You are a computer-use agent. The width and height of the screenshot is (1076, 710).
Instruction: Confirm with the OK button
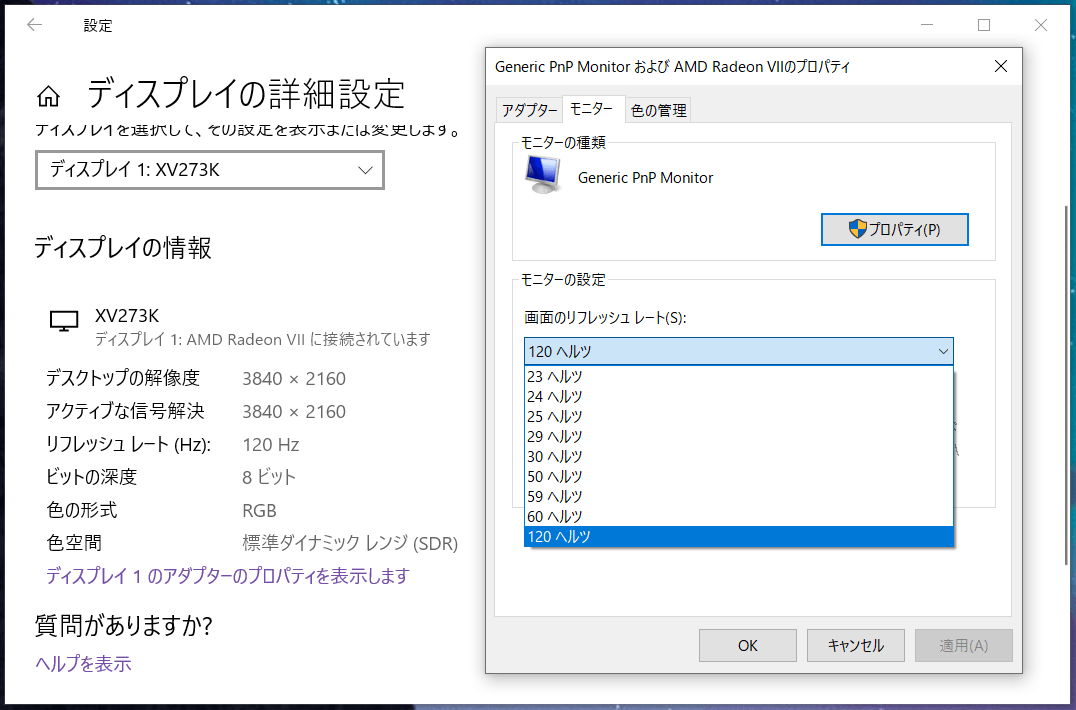coord(747,646)
